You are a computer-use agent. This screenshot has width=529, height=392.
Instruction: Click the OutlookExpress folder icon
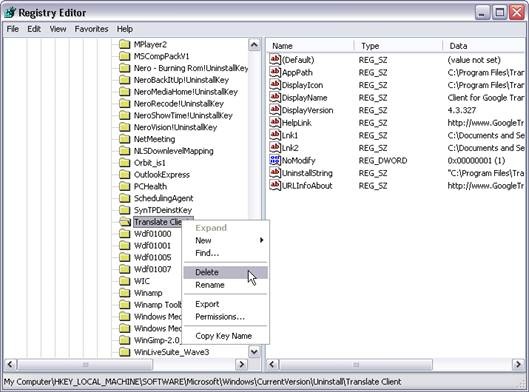pyautogui.click(x=125, y=174)
